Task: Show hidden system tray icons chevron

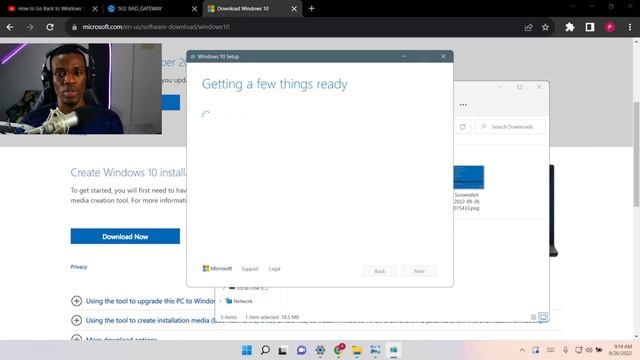Action: 522,350
